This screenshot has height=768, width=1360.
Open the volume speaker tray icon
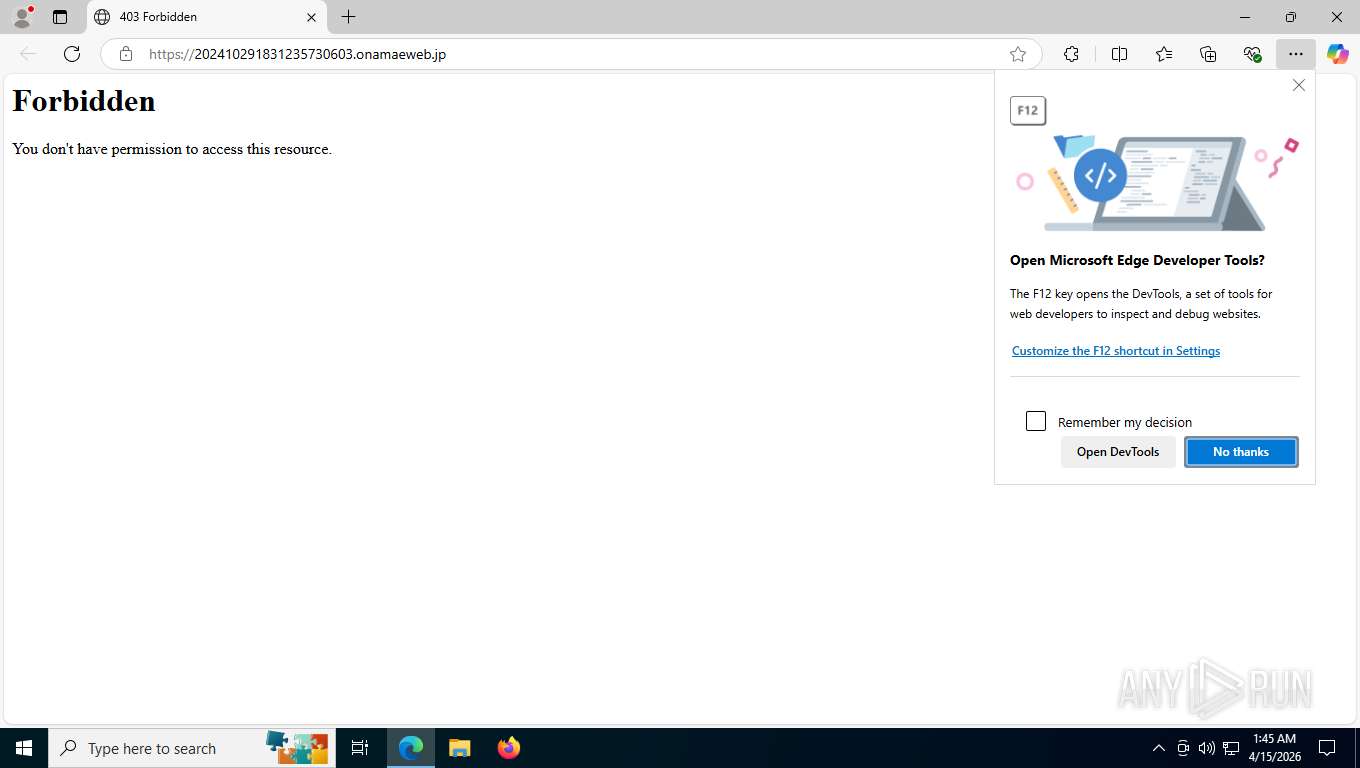click(x=1206, y=748)
